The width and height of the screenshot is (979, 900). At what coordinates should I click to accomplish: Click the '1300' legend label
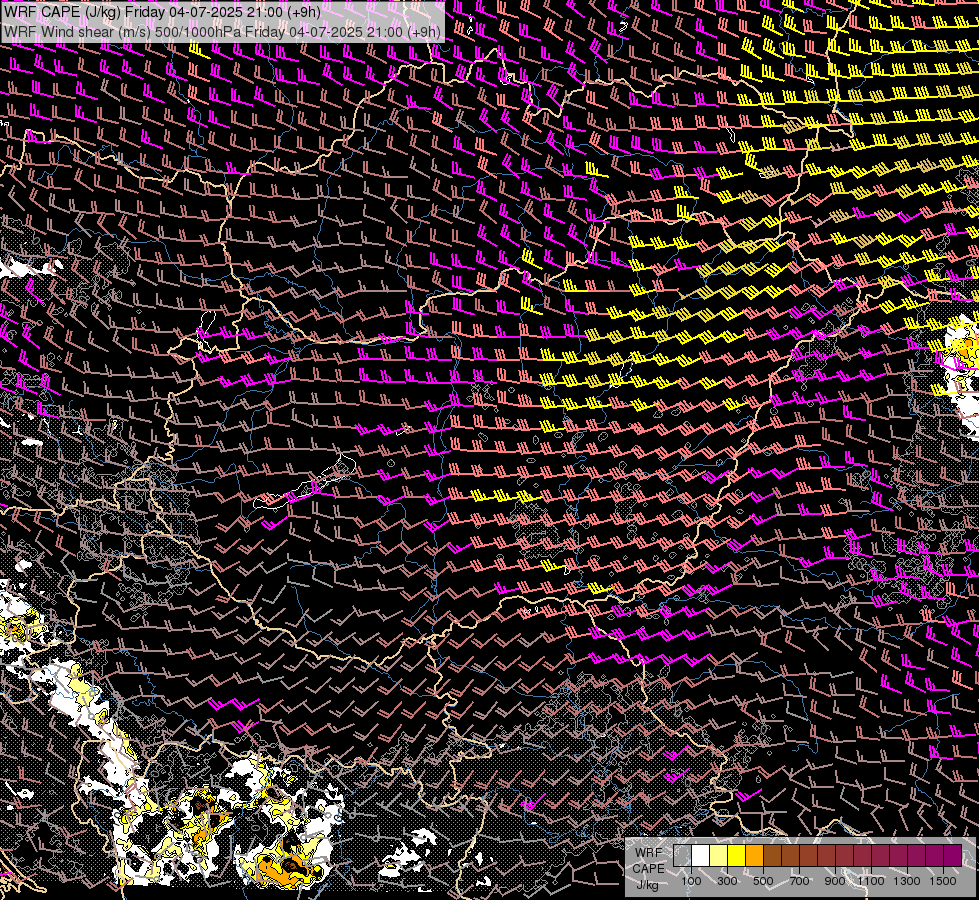coord(907,881)
